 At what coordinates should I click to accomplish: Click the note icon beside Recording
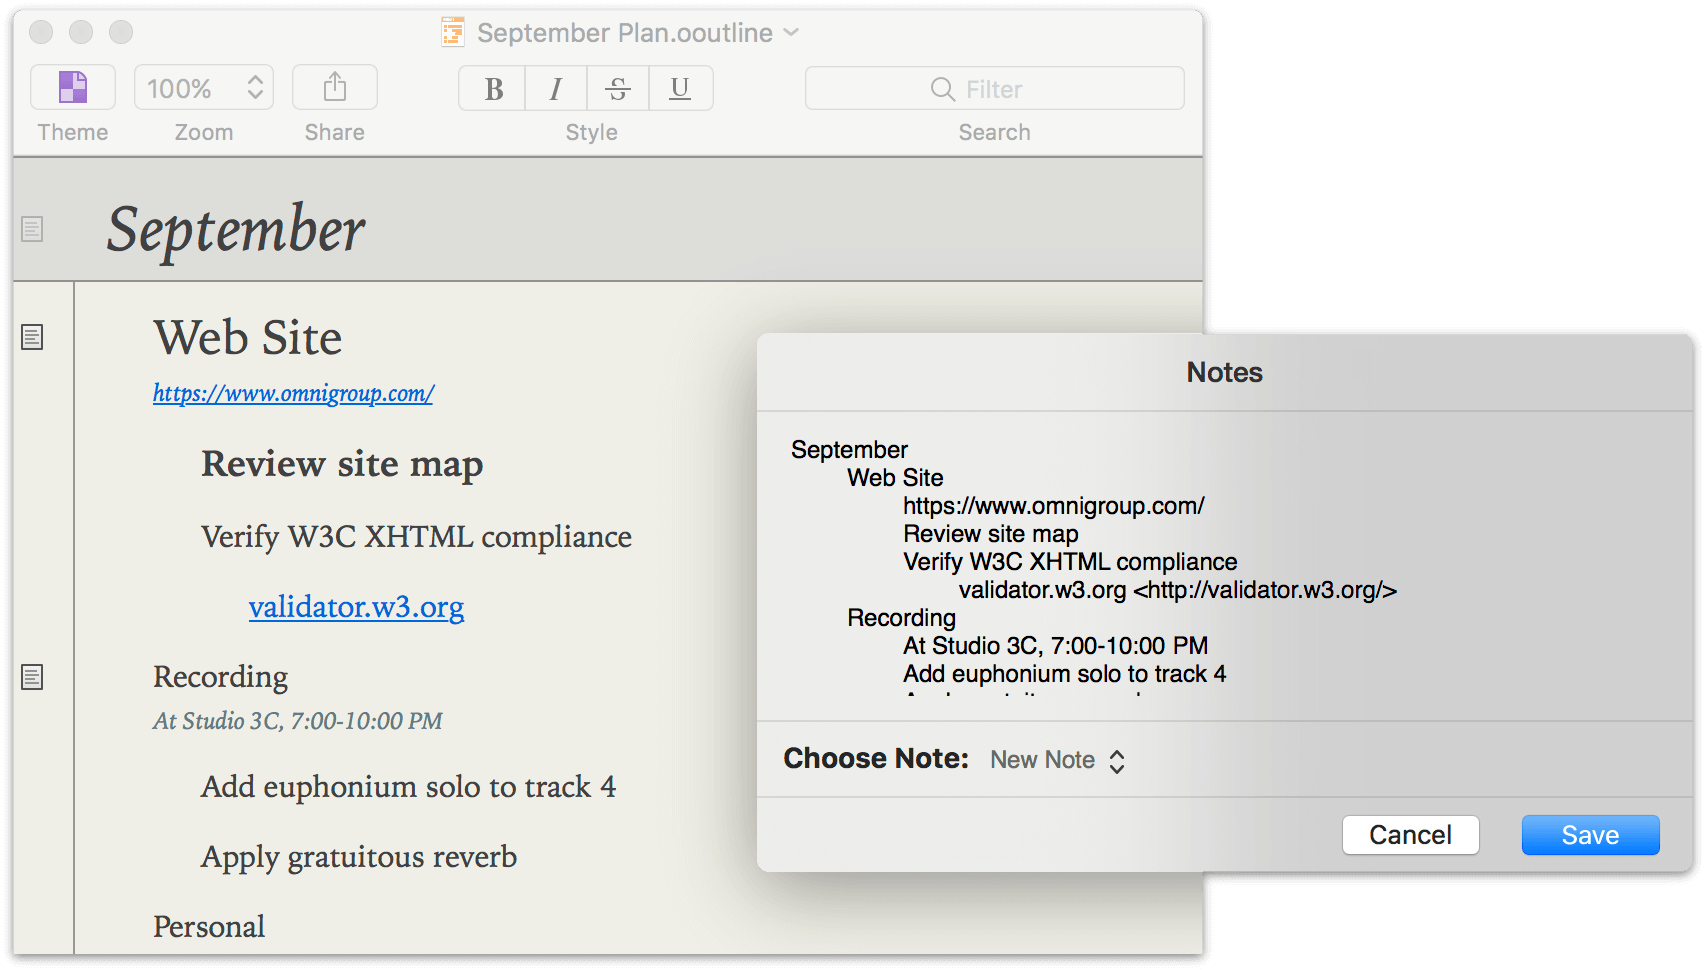click(32, 677)
